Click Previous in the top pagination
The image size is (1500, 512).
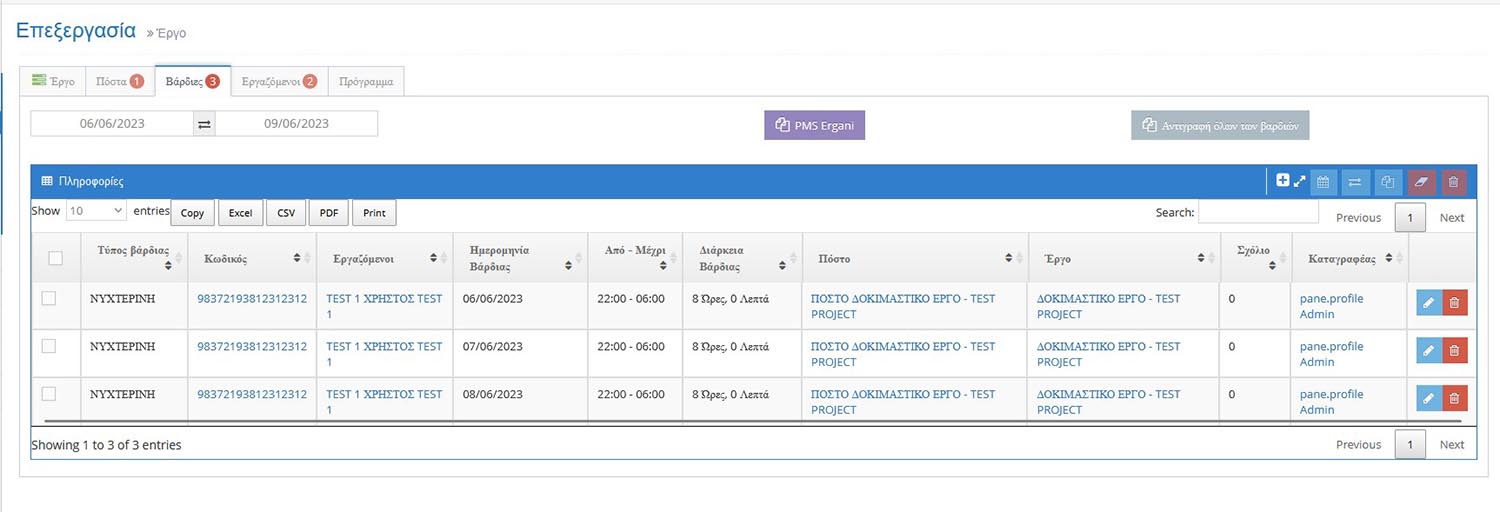click(1358, 217)
